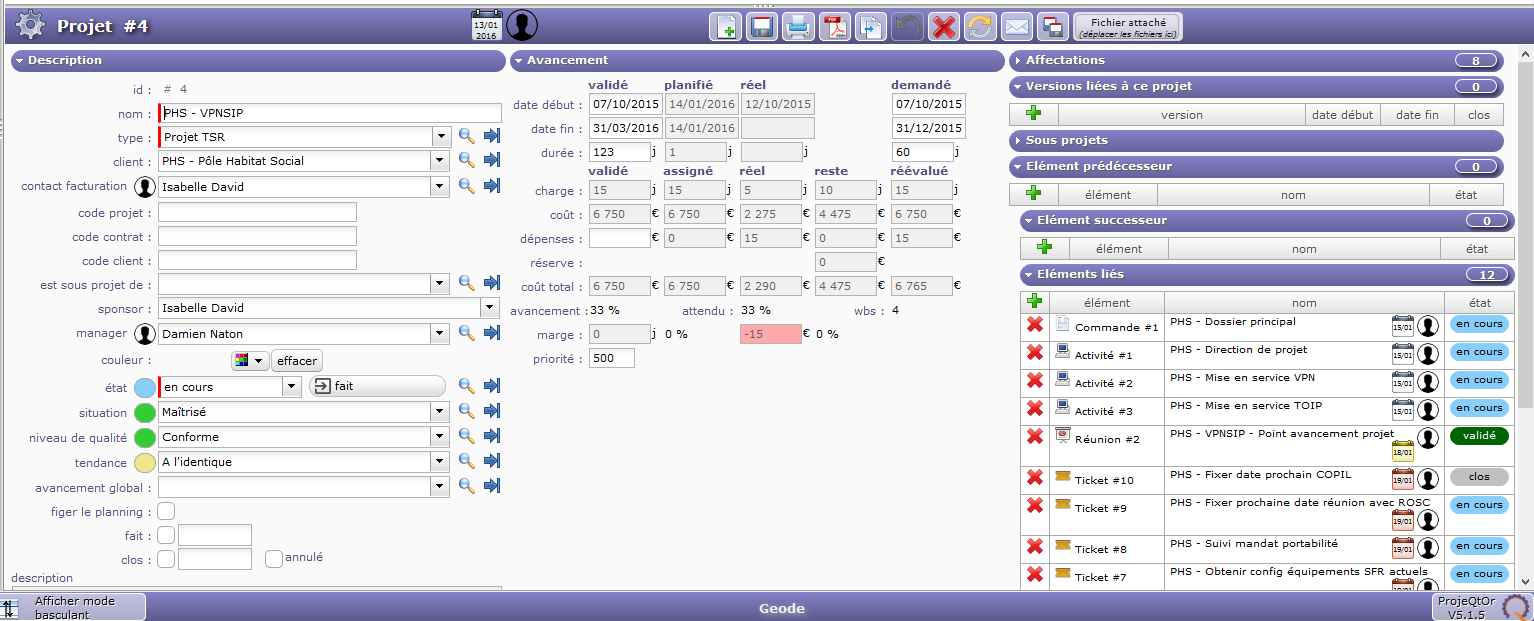The image size is (1534, 621).
Task: Refresh the project with the yellow arrows icon
Action: click(980, 27)
